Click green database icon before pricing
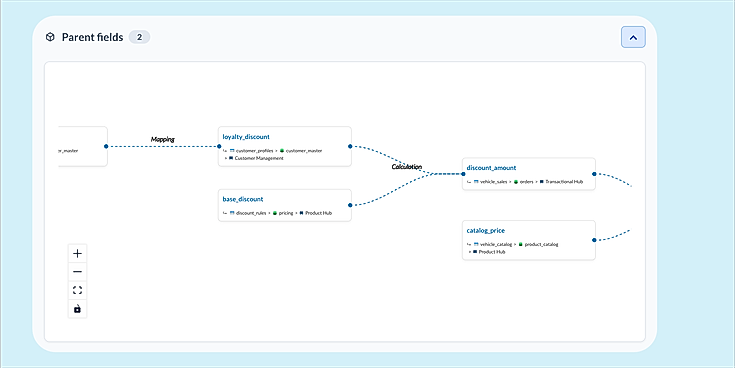The height and width of the screenshot is (368, 735). pos(275,213)
